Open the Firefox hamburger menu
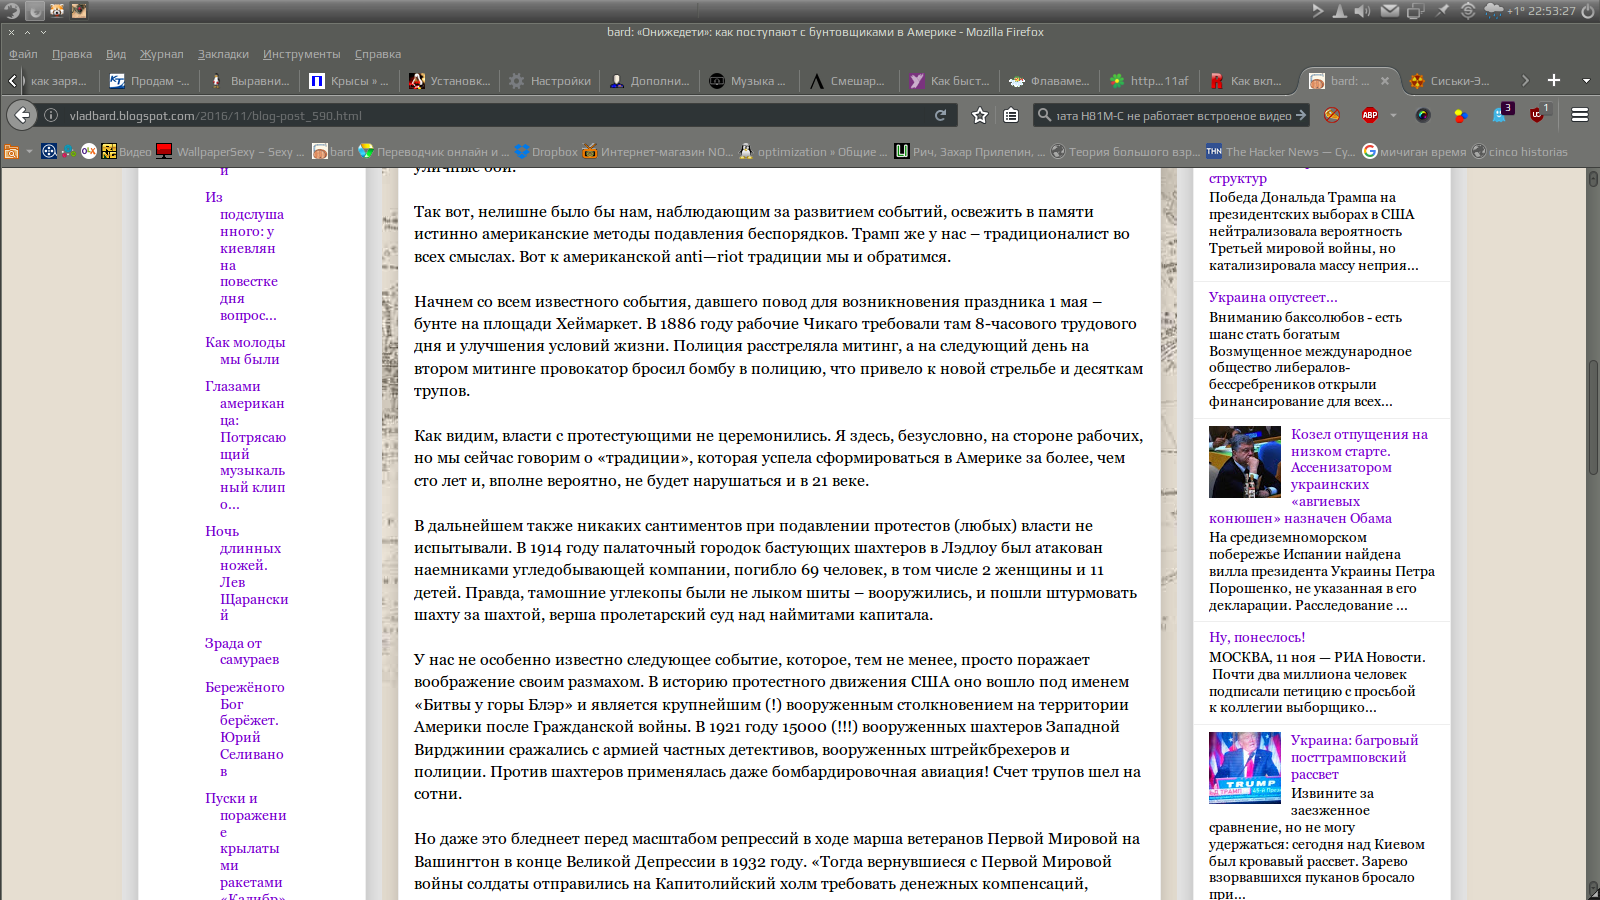 click(1580, 115)
